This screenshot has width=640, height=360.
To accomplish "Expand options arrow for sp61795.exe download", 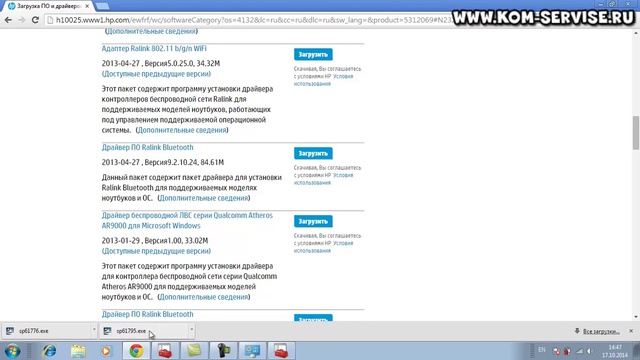I will click(x=191, y=330).
